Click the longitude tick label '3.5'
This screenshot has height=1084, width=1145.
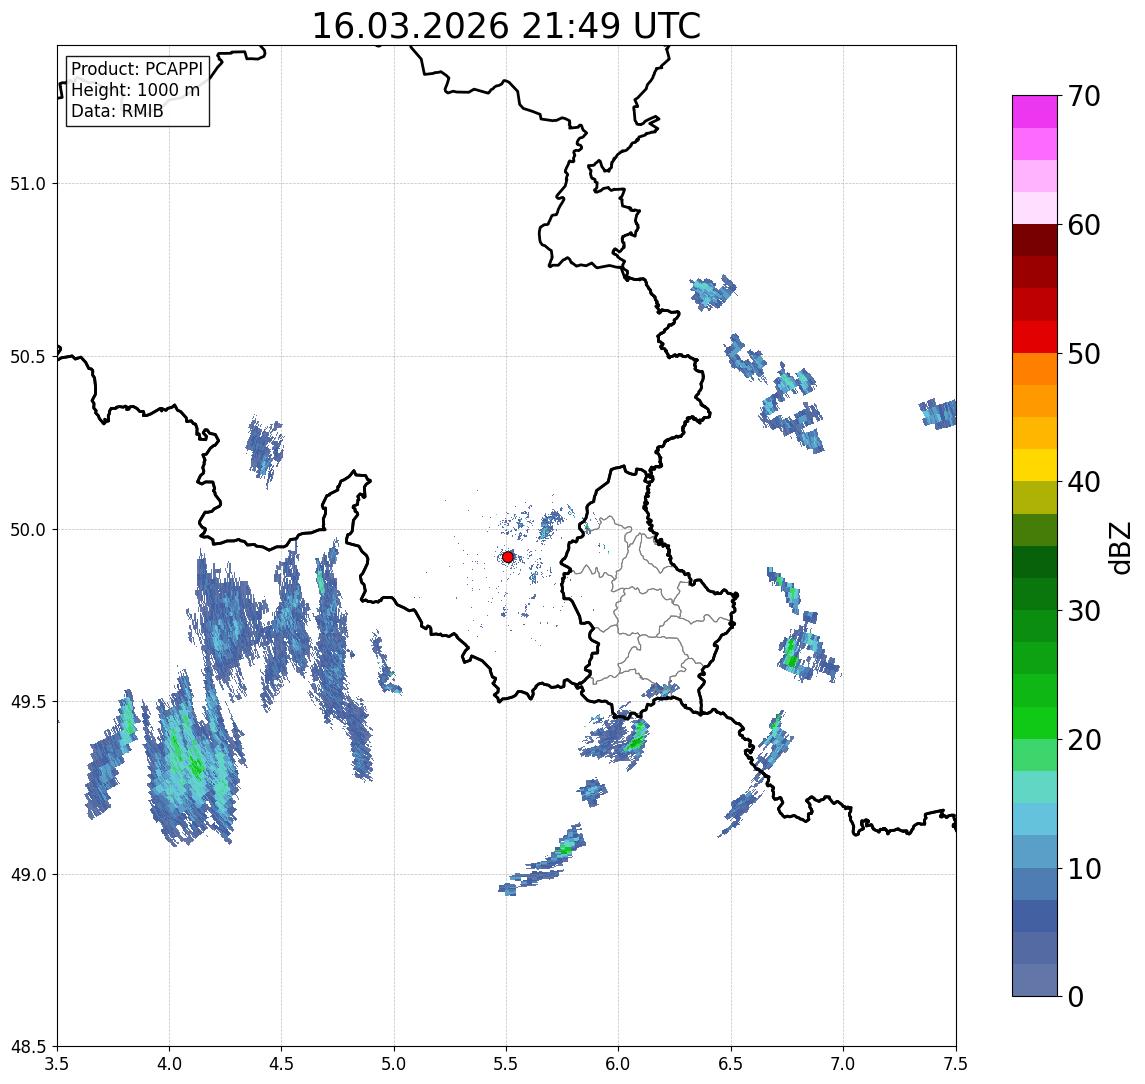click(57, 1064)
